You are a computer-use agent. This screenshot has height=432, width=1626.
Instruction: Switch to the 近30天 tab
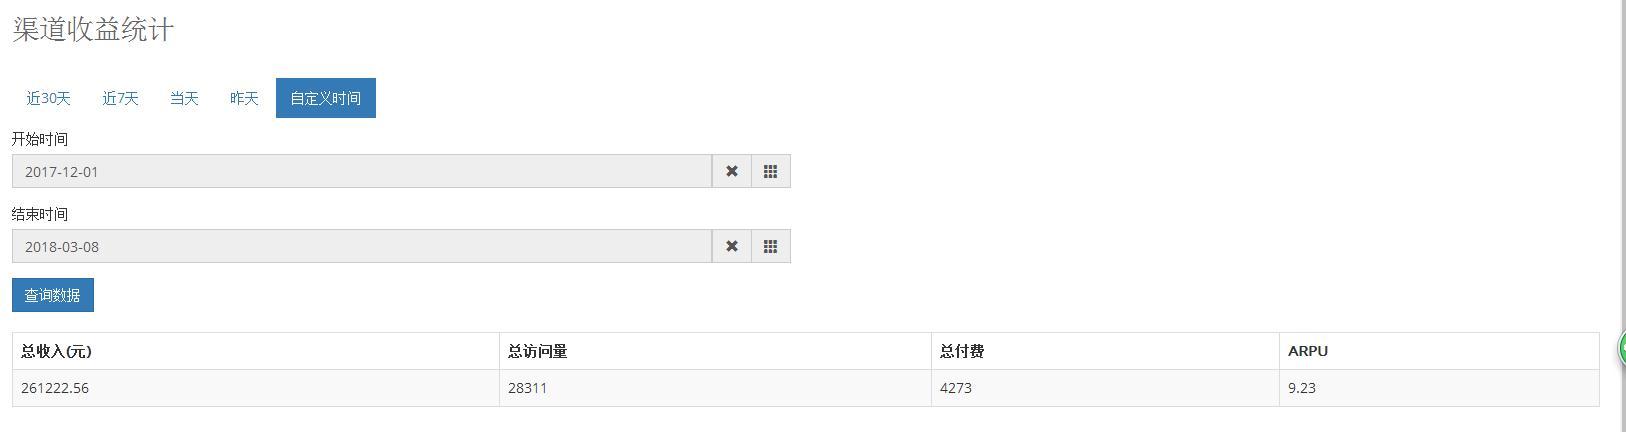coord(48,98)
